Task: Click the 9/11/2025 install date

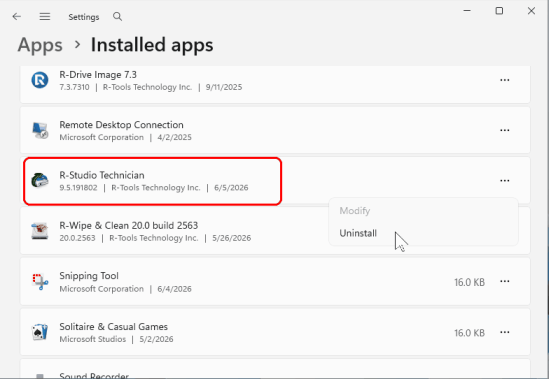Action: coord(224,87)
